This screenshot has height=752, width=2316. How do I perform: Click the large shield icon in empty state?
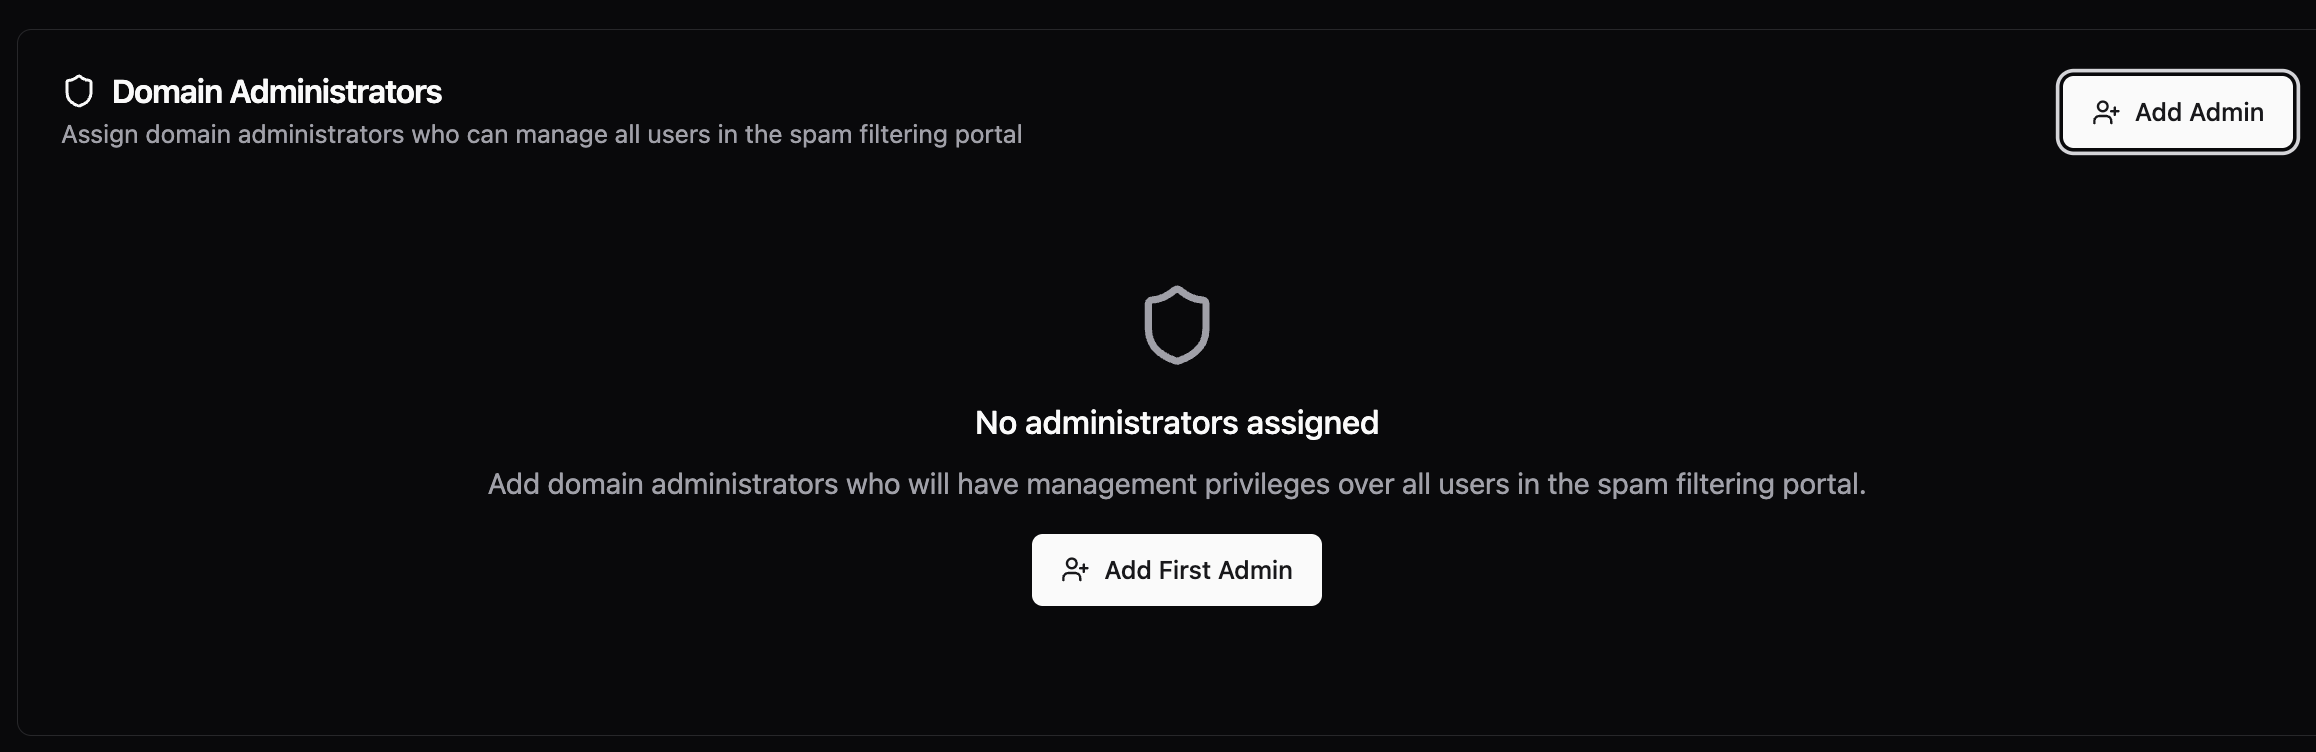(1177, 325)
